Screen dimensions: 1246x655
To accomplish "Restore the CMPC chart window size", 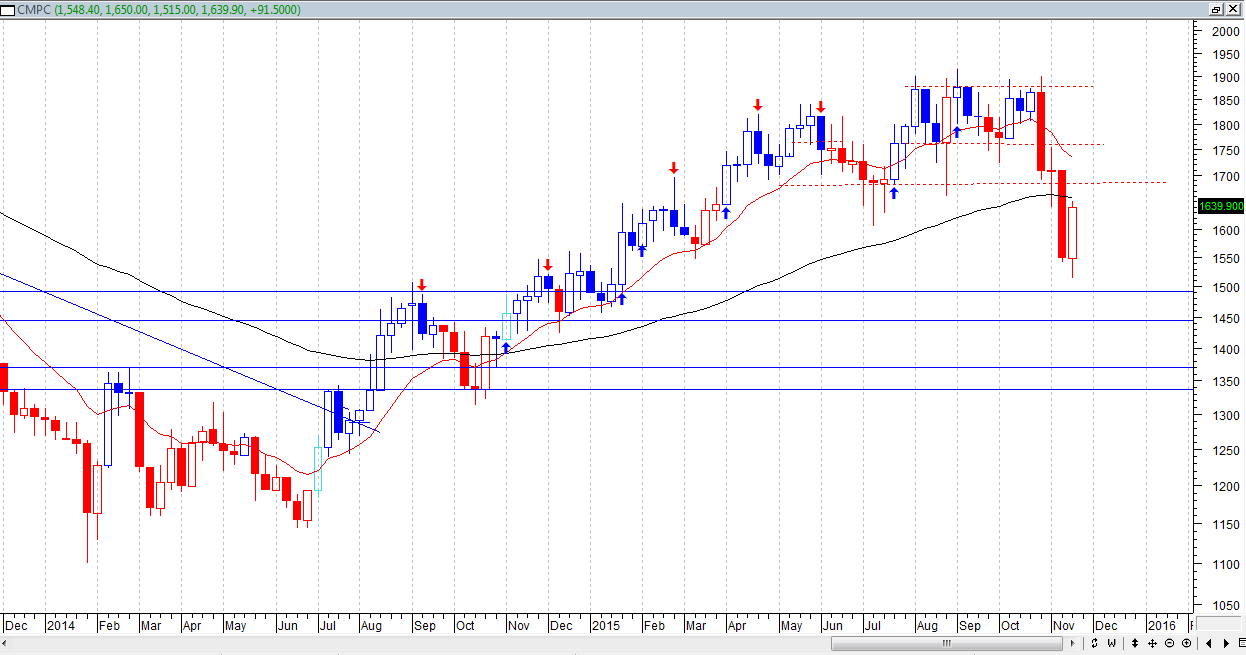I will click(1217, 9).
